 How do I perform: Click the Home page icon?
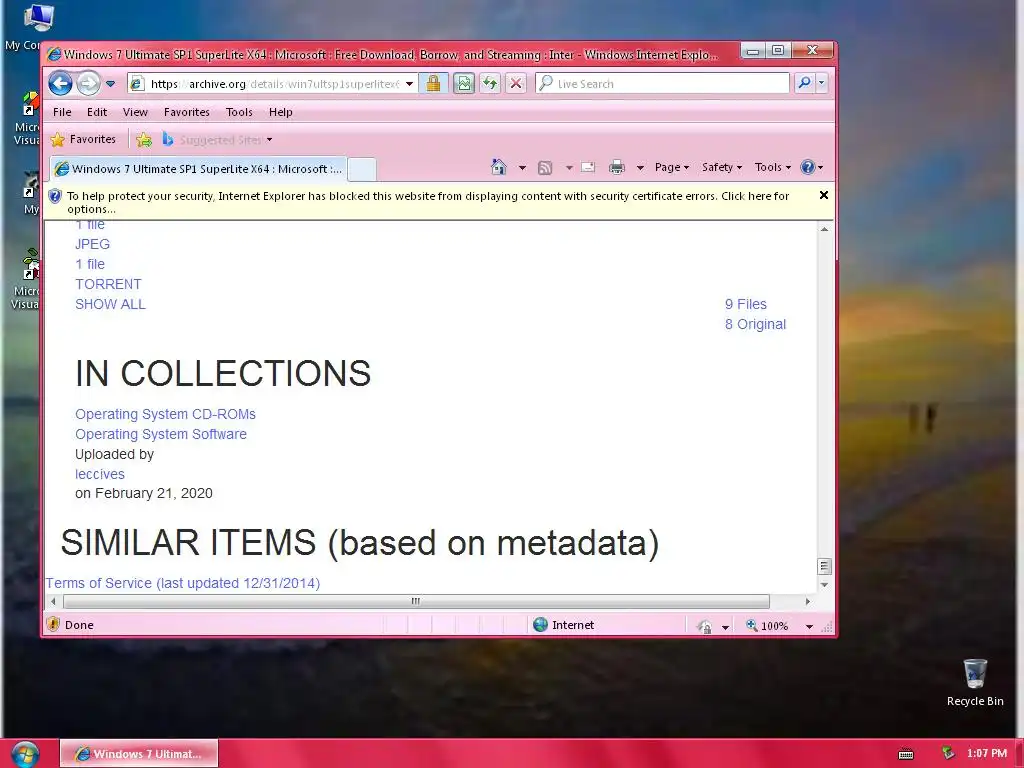click(499, 167)
